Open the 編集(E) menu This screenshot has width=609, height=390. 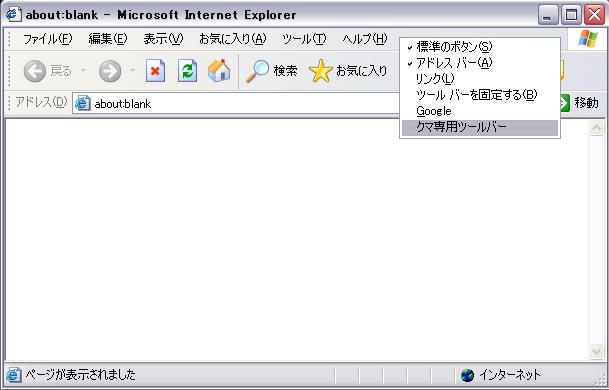tap(108, 39)
